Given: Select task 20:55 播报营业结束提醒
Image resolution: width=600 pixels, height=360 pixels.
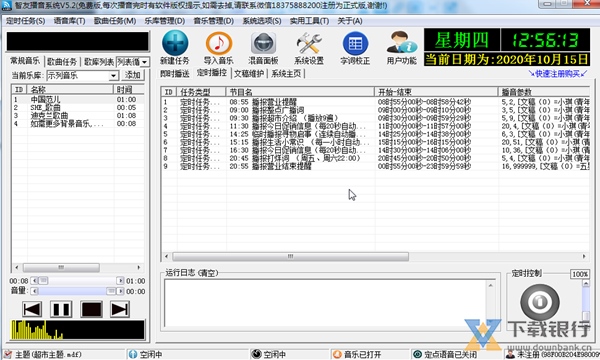Looking at the screenshot, I should [x=375, y=166].
